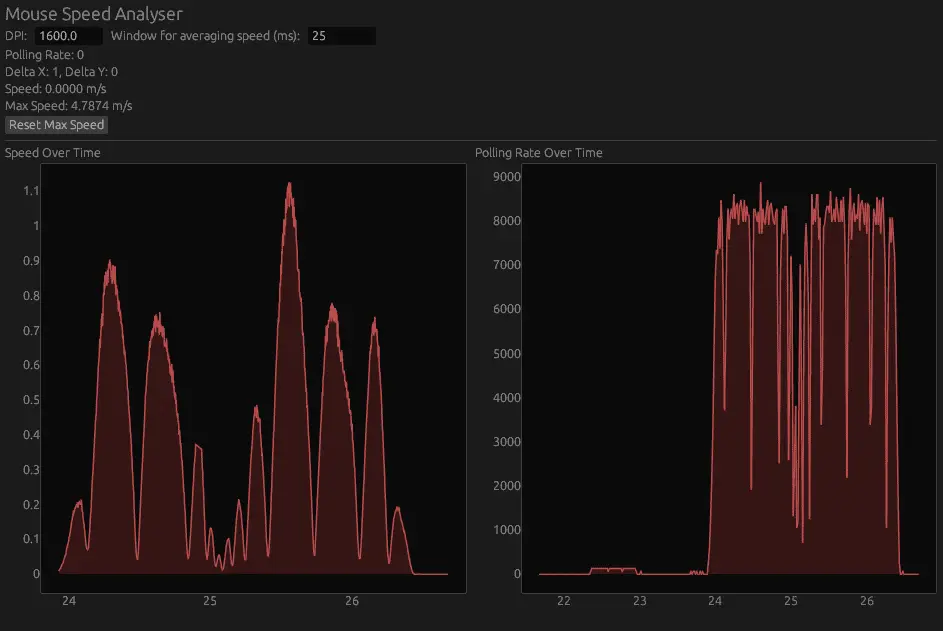
Task: Click the DPI label text
Action: click(16, 35)
